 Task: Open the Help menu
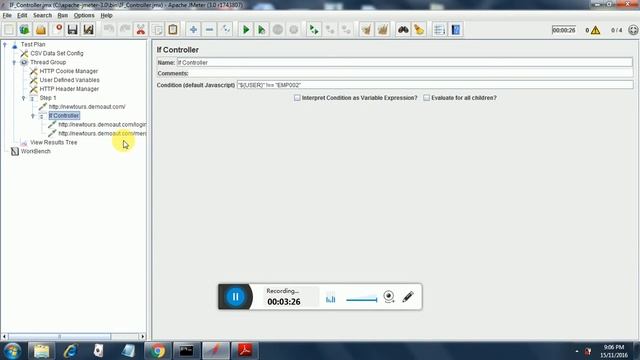click(x=107, y=15)
